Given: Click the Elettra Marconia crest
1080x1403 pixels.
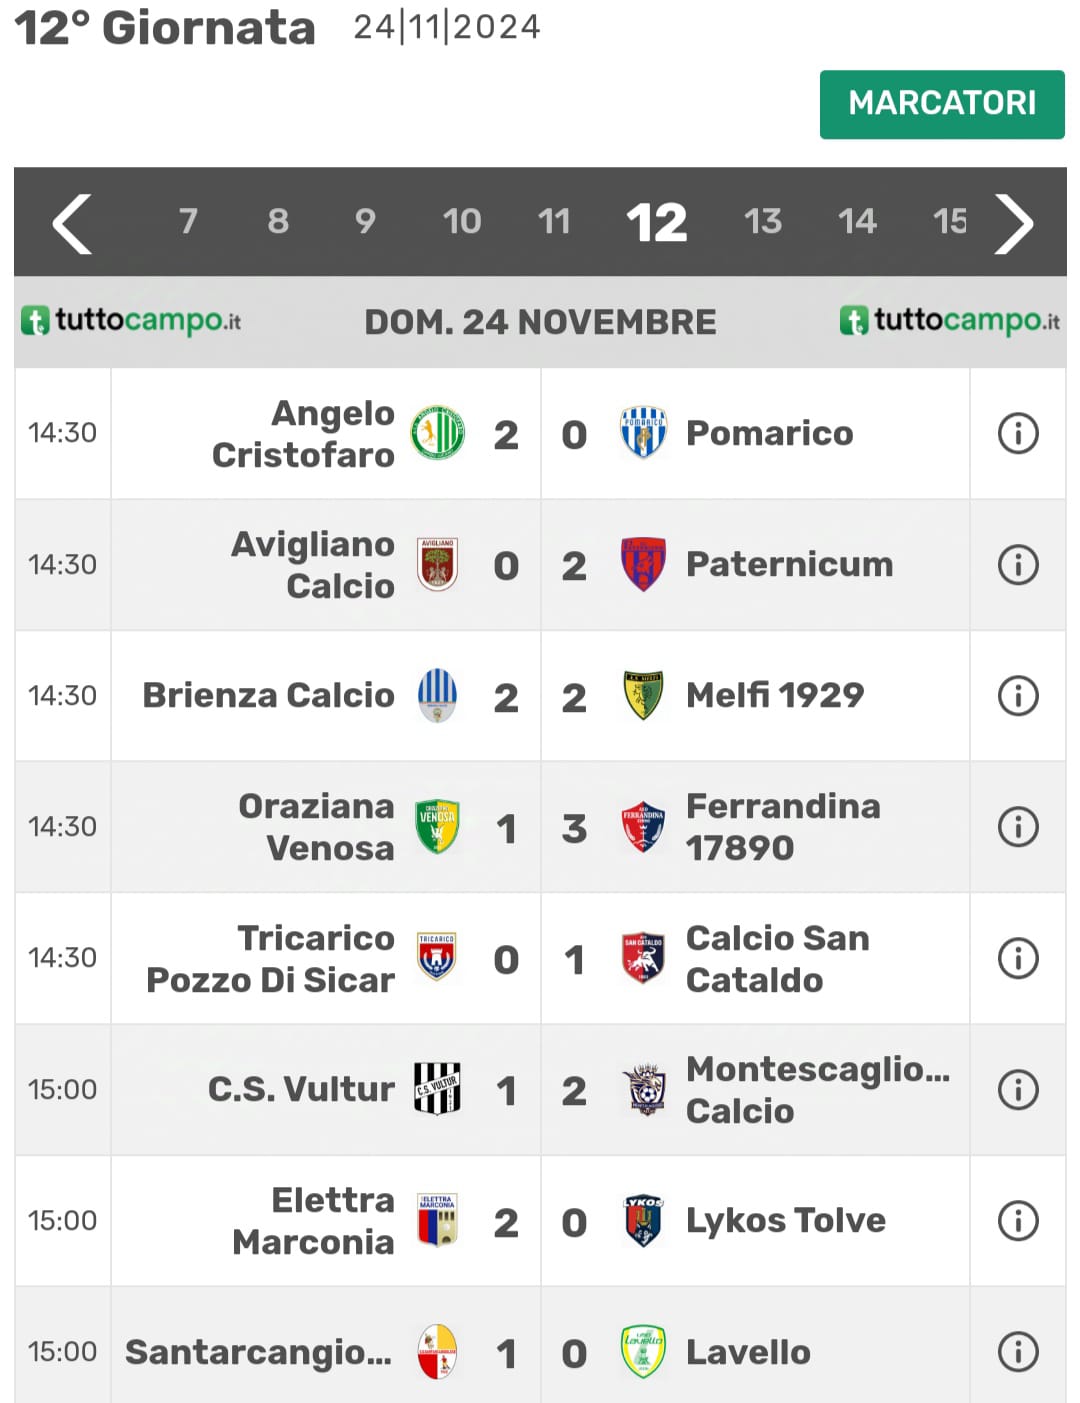Looking at the screenshot, I should [437, 1220].
